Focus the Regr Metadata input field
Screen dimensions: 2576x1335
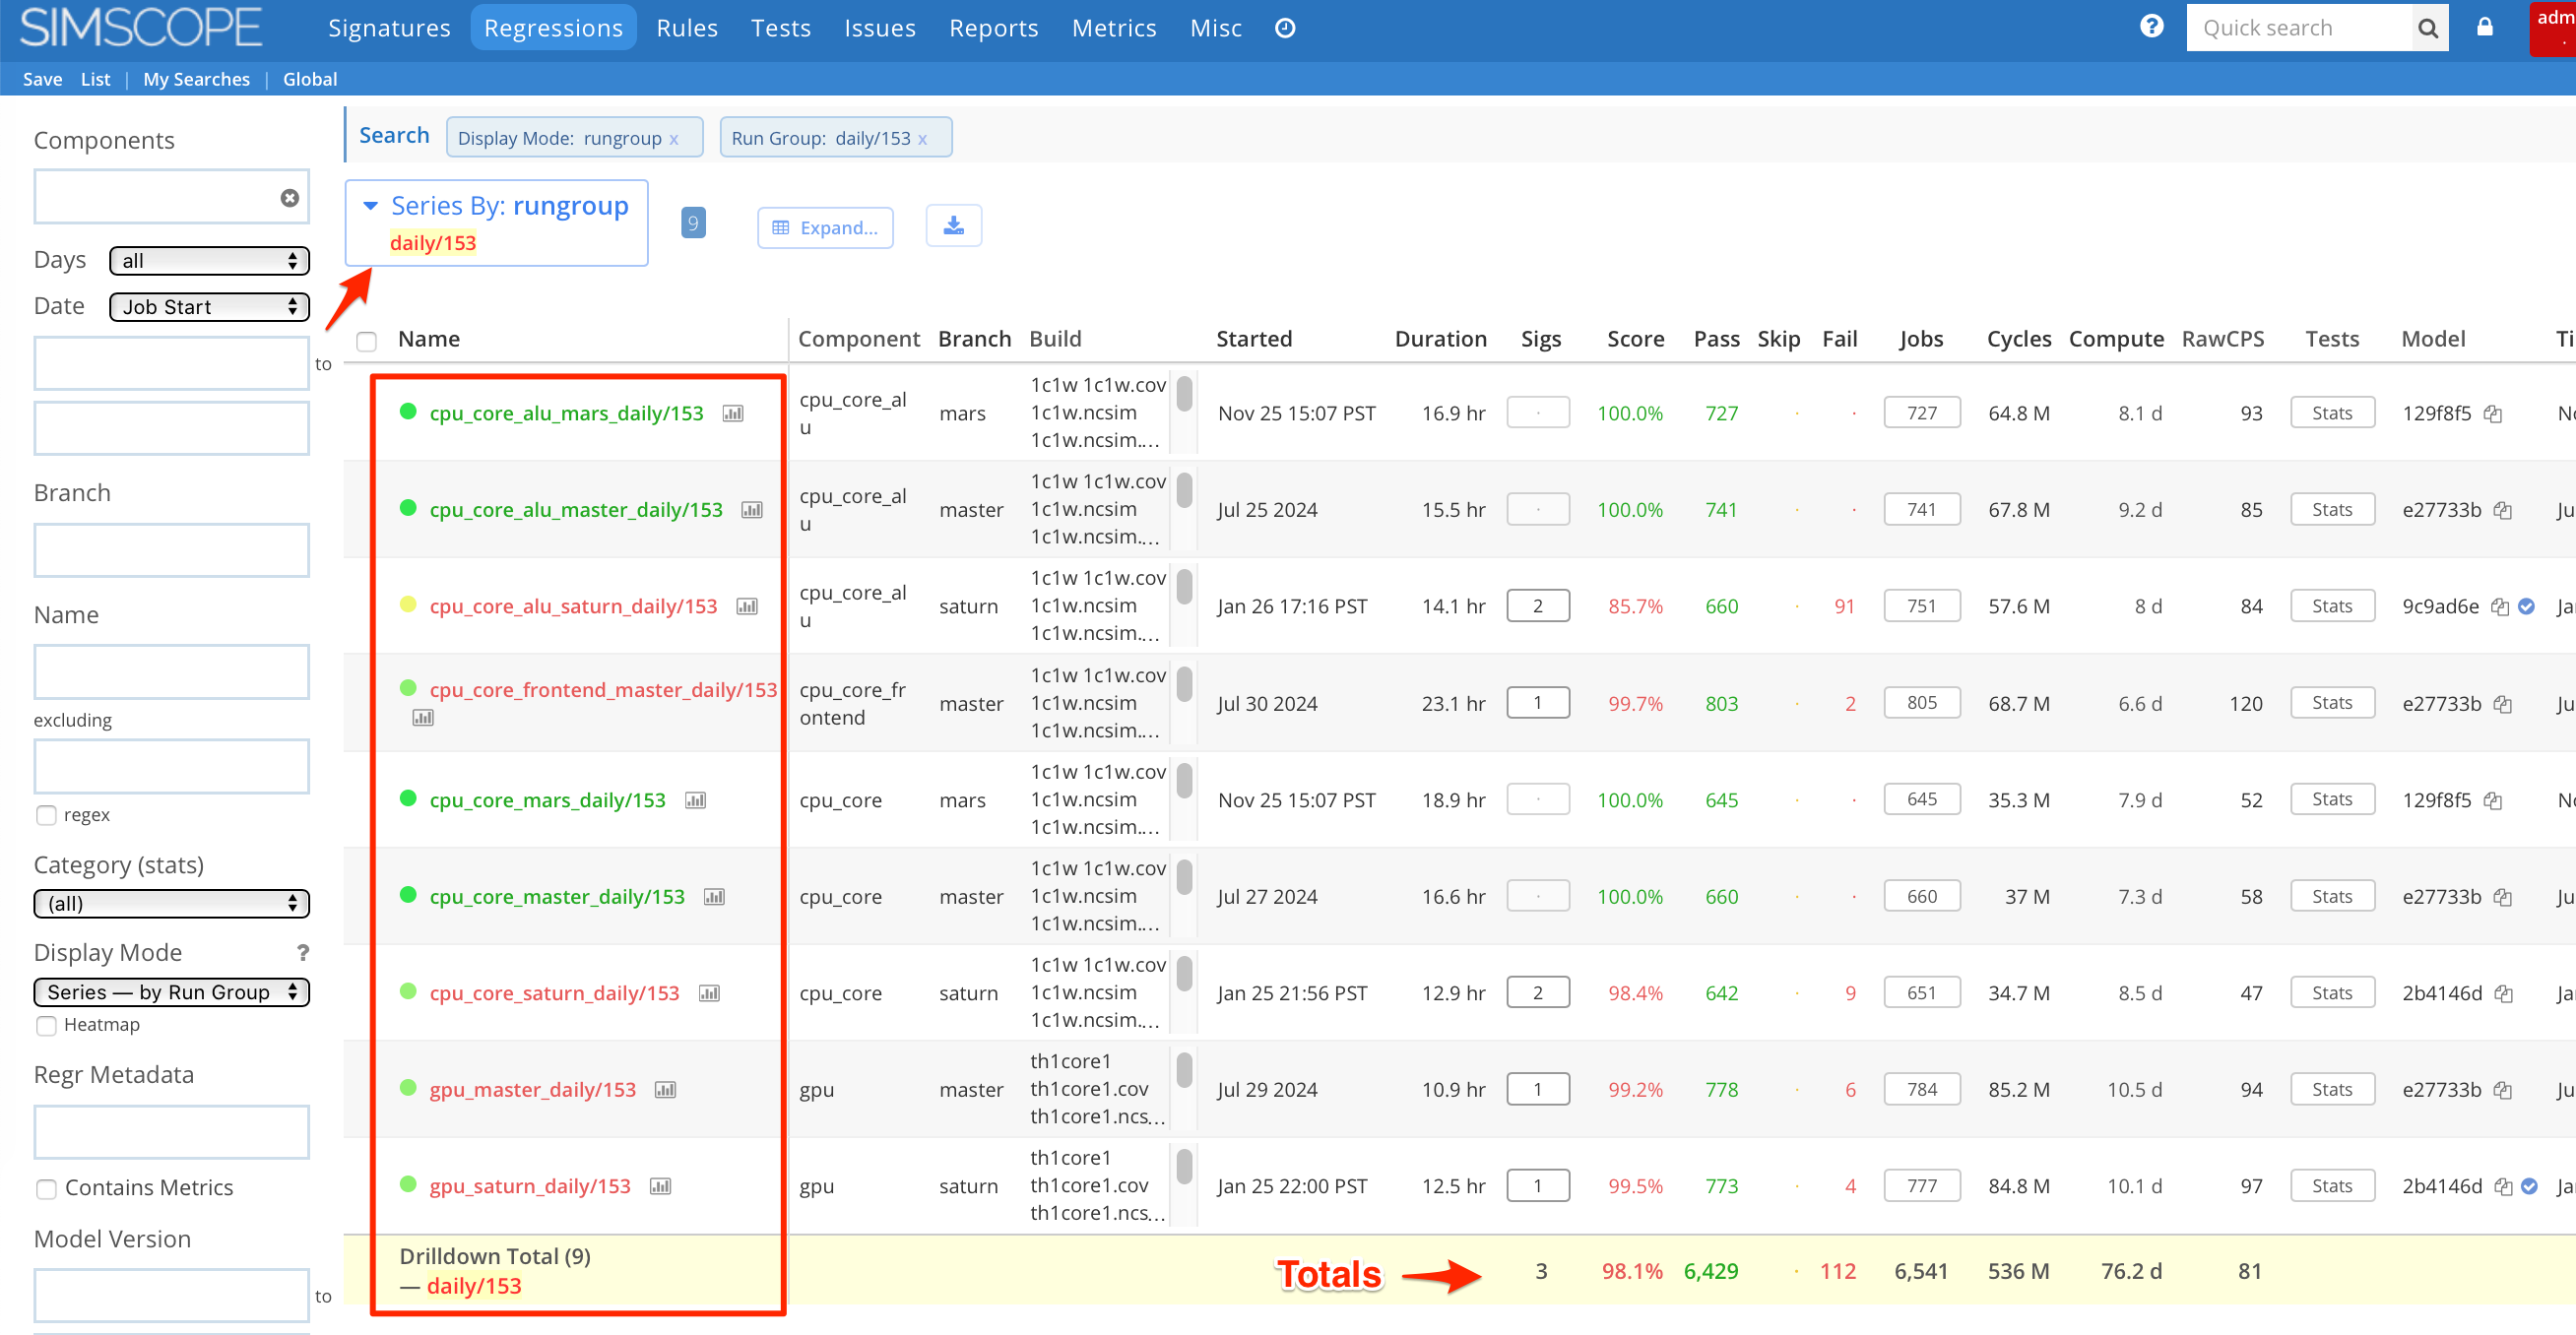pyautogui.click(x=171, y=1131)
